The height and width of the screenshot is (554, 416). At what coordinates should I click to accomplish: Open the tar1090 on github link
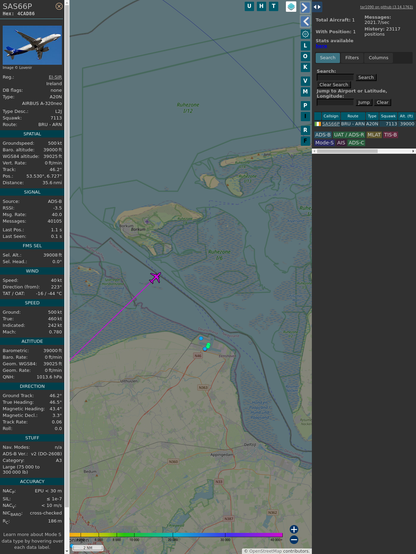click(x=386, y=7)
